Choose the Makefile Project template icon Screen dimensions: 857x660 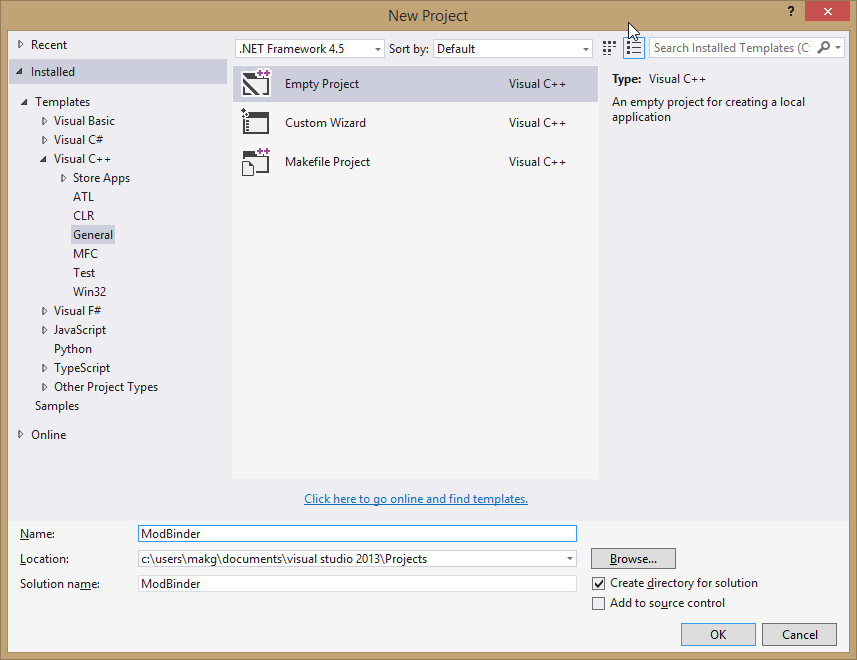(x=256, y=162)
